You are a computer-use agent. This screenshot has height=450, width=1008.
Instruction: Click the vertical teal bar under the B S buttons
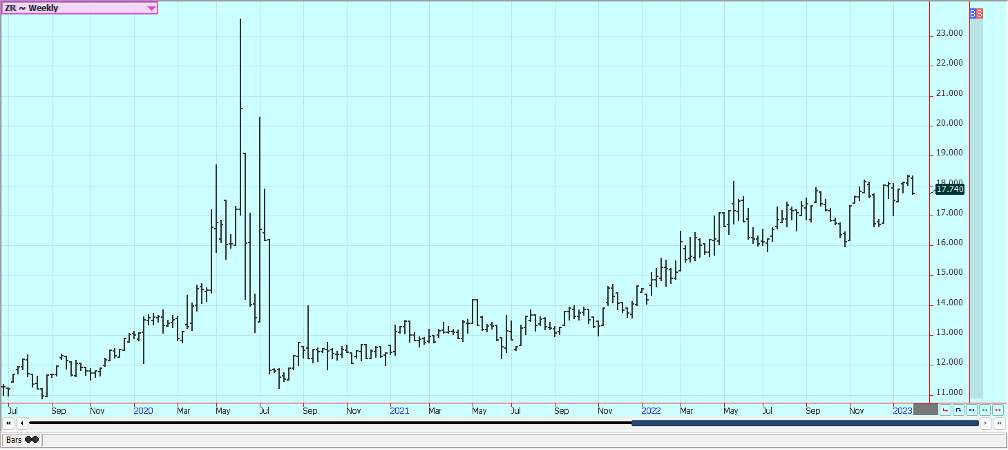click(x=976, y=208)
